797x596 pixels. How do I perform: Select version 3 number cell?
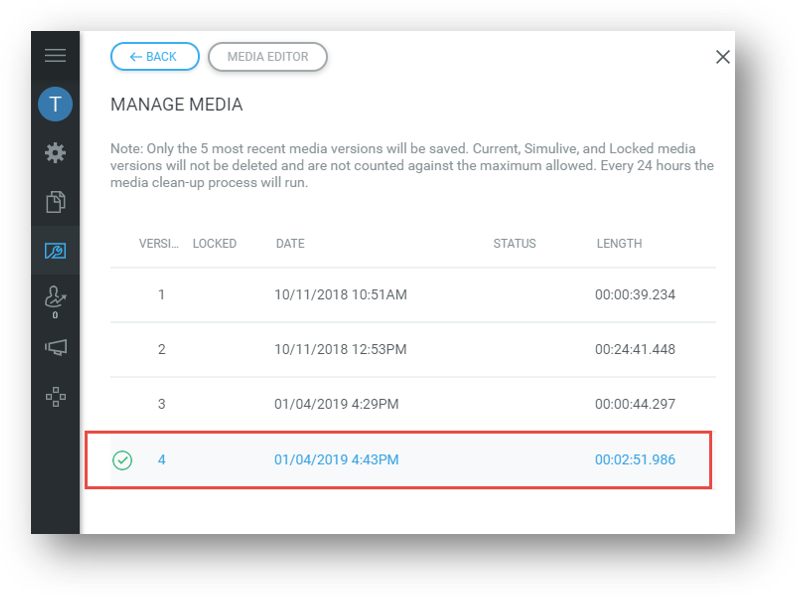(x=161, y=404)
